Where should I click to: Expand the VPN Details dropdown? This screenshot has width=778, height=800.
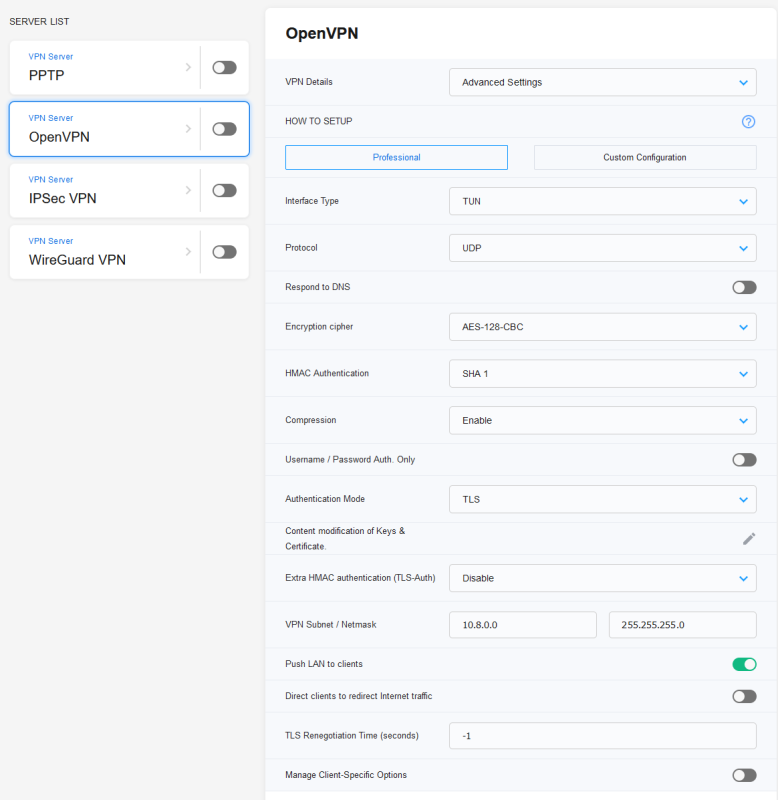tap(603, 82)
